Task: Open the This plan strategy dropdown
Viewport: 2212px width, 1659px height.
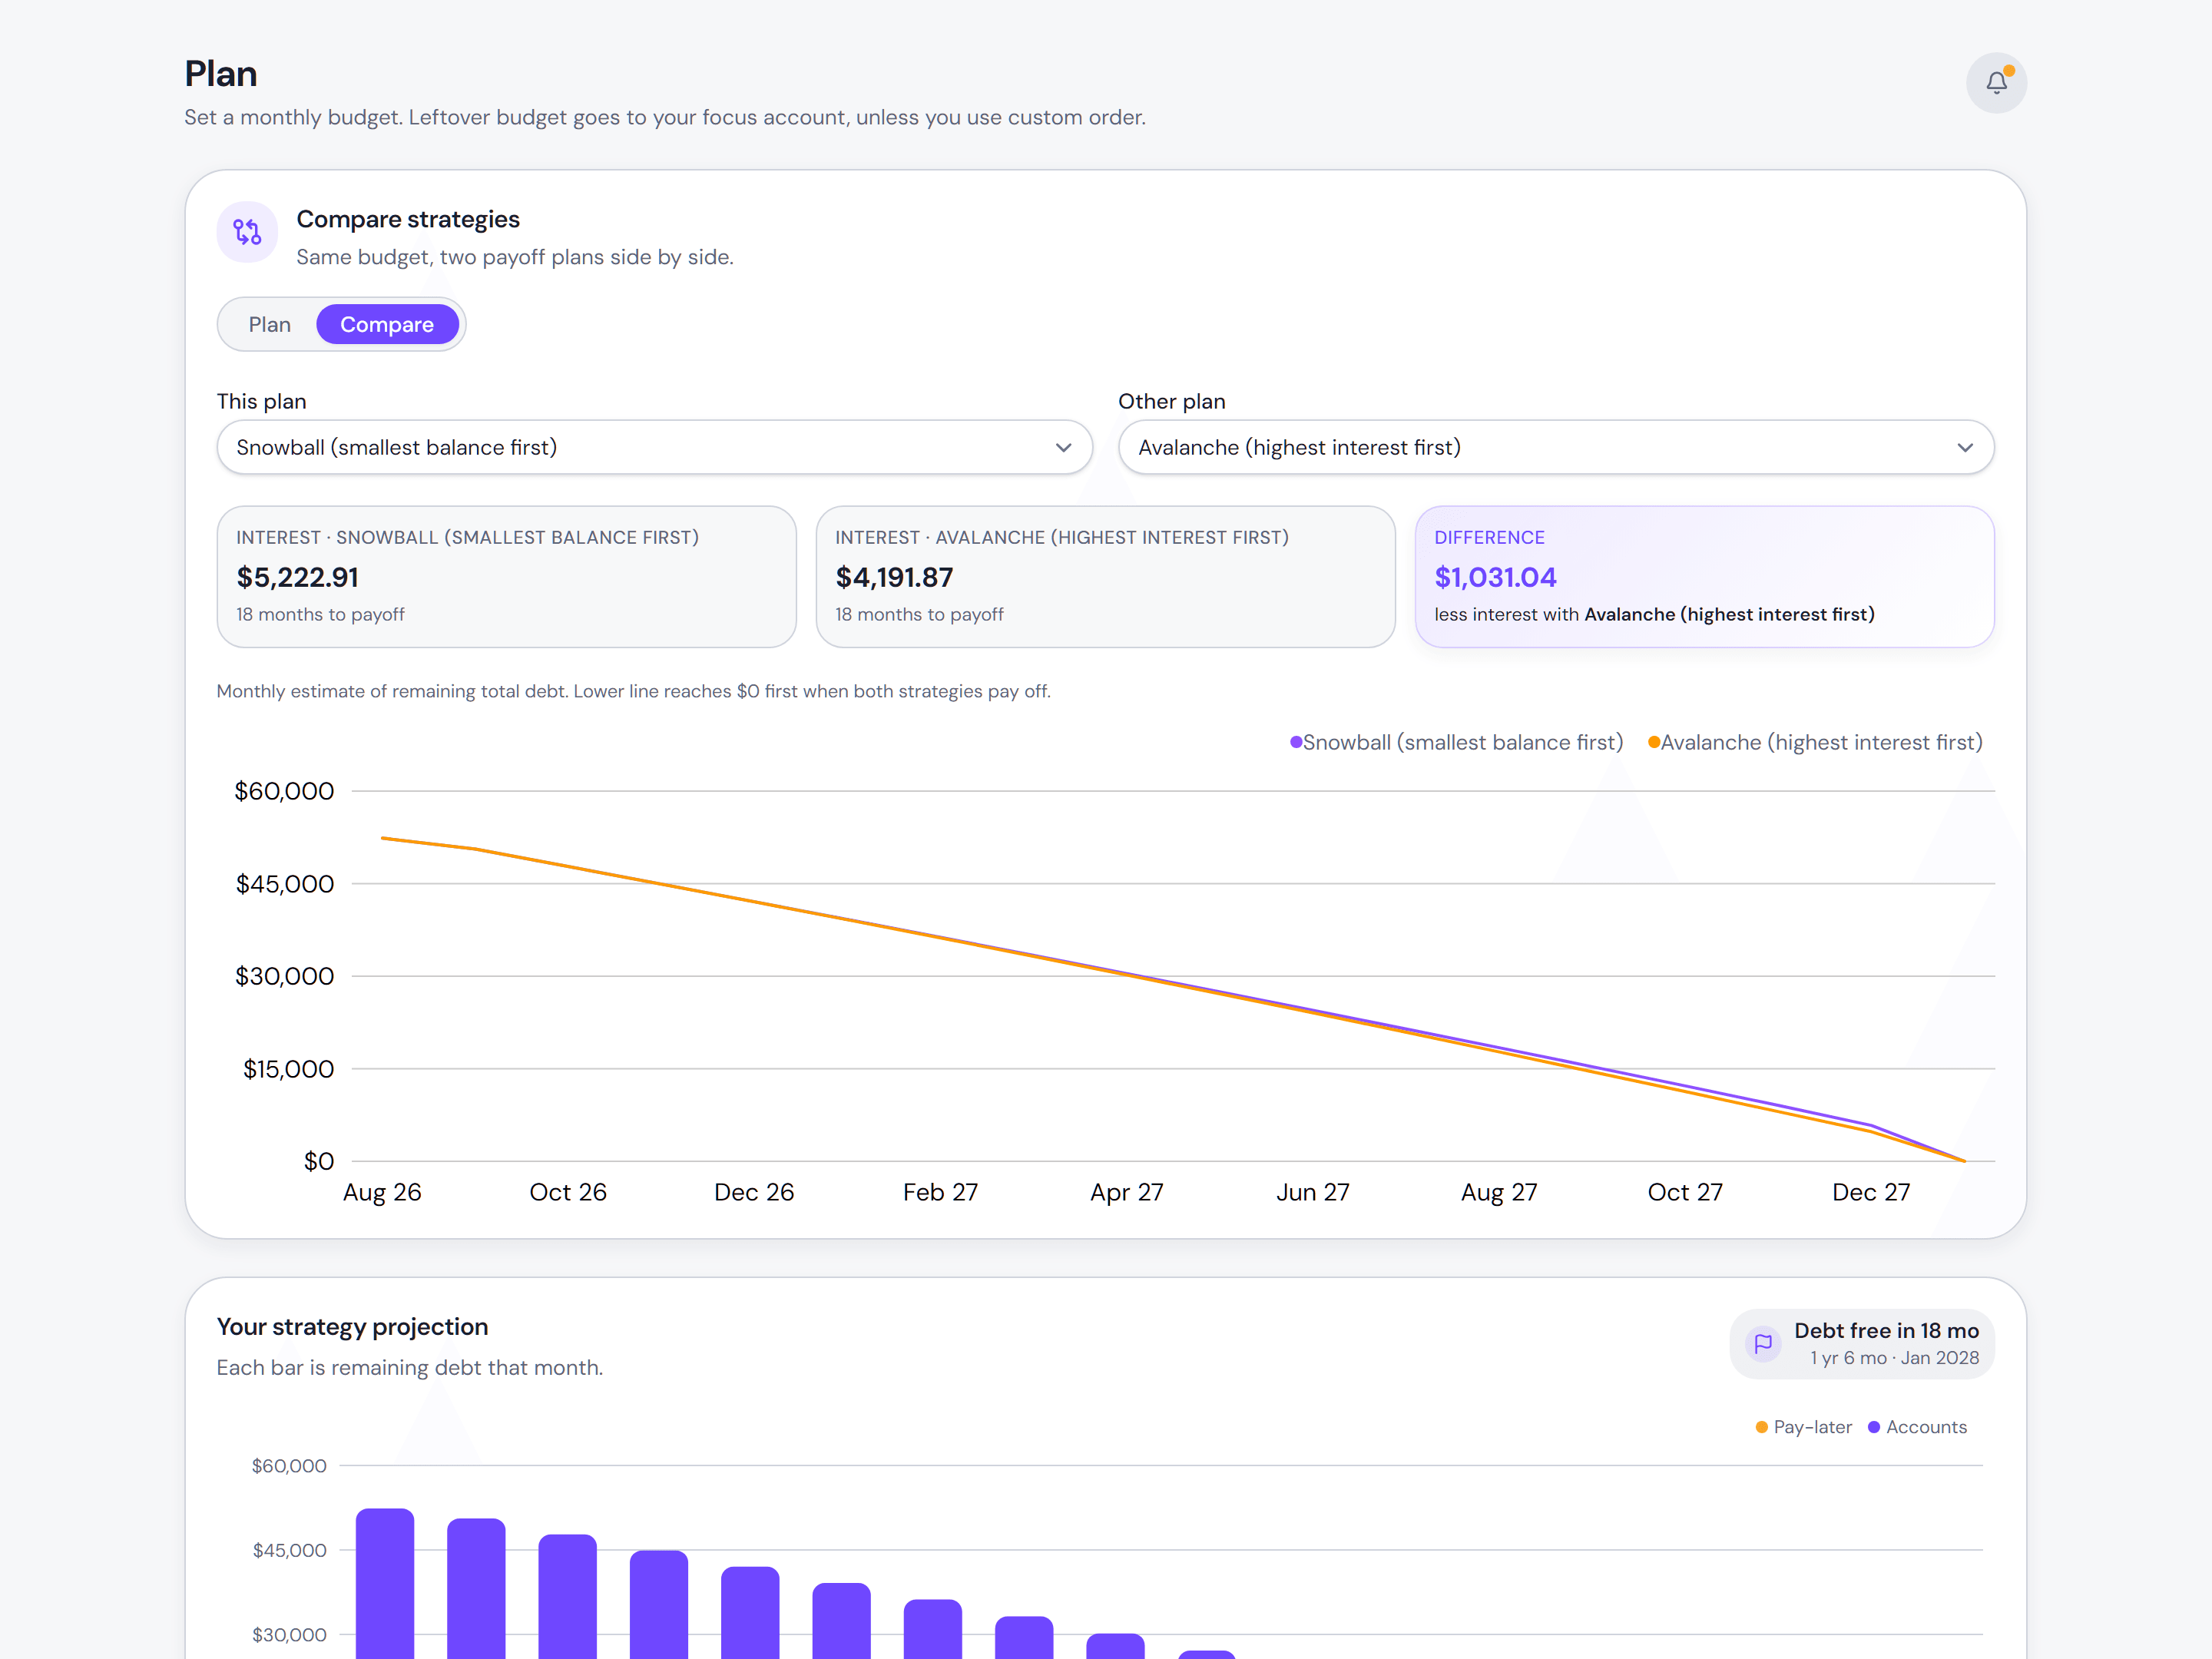Action: [x=654, y=447]
